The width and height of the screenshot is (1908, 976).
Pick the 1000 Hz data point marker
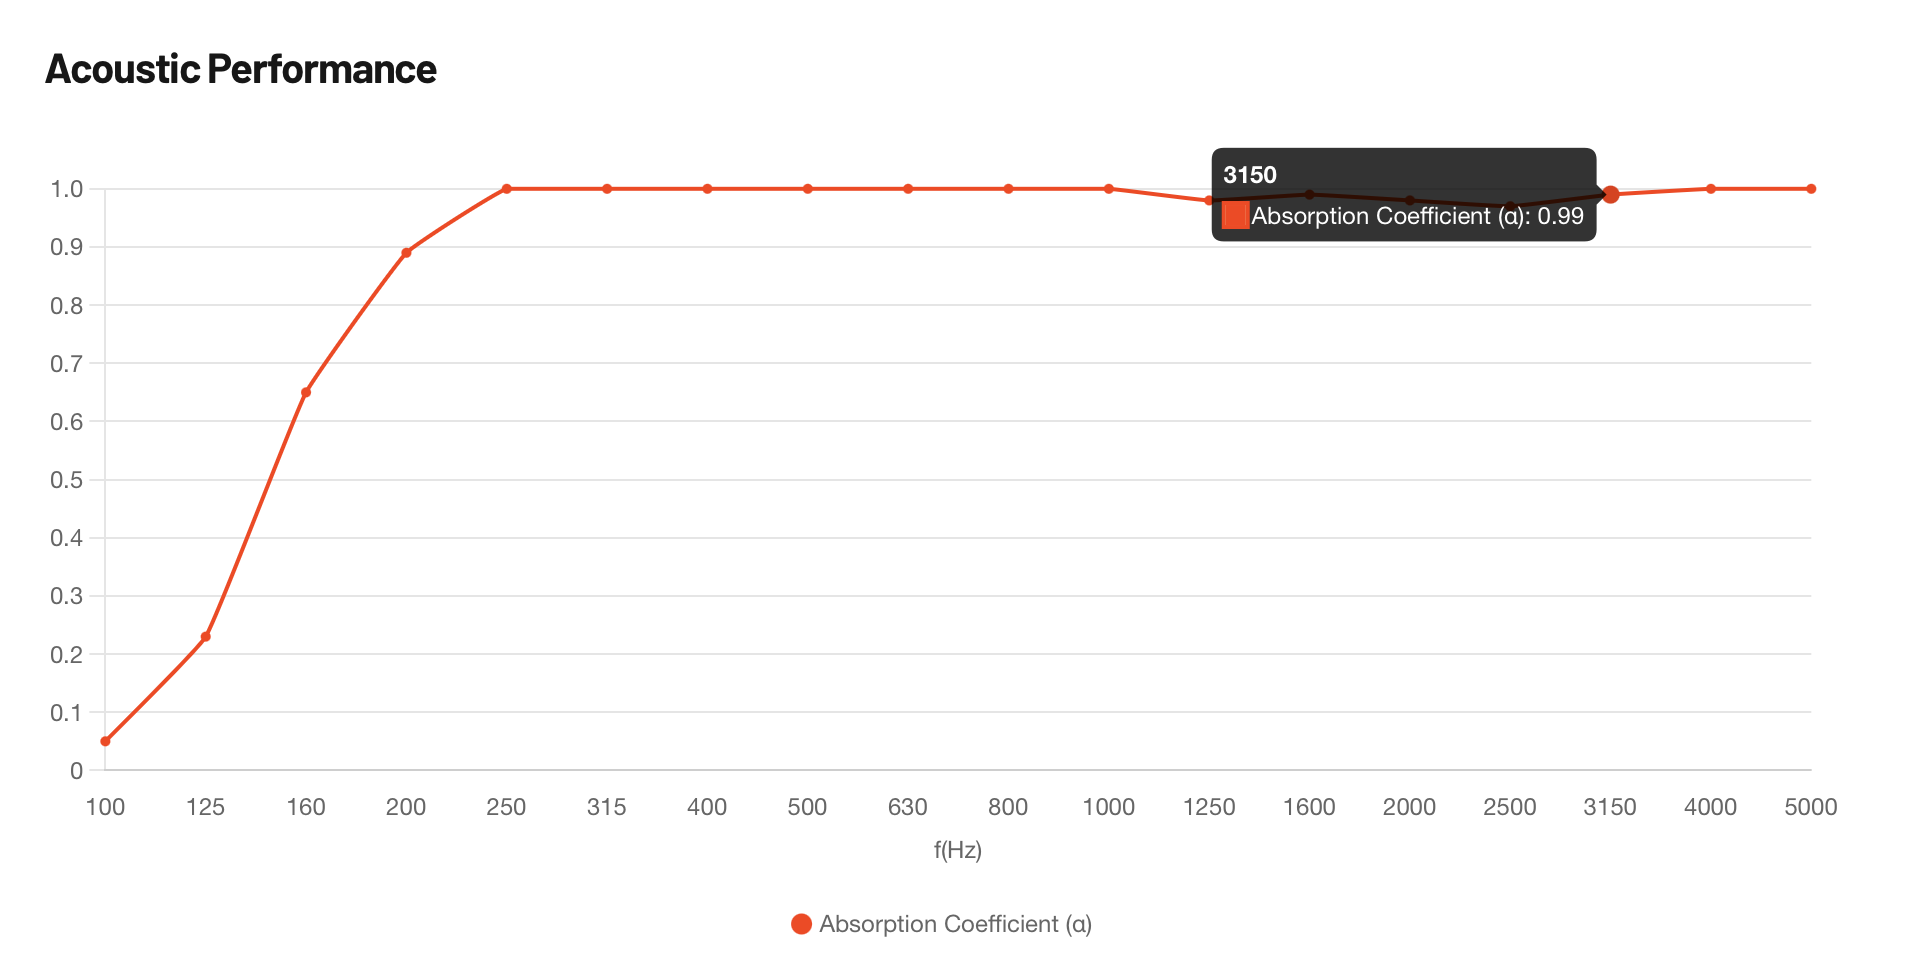1109,189
